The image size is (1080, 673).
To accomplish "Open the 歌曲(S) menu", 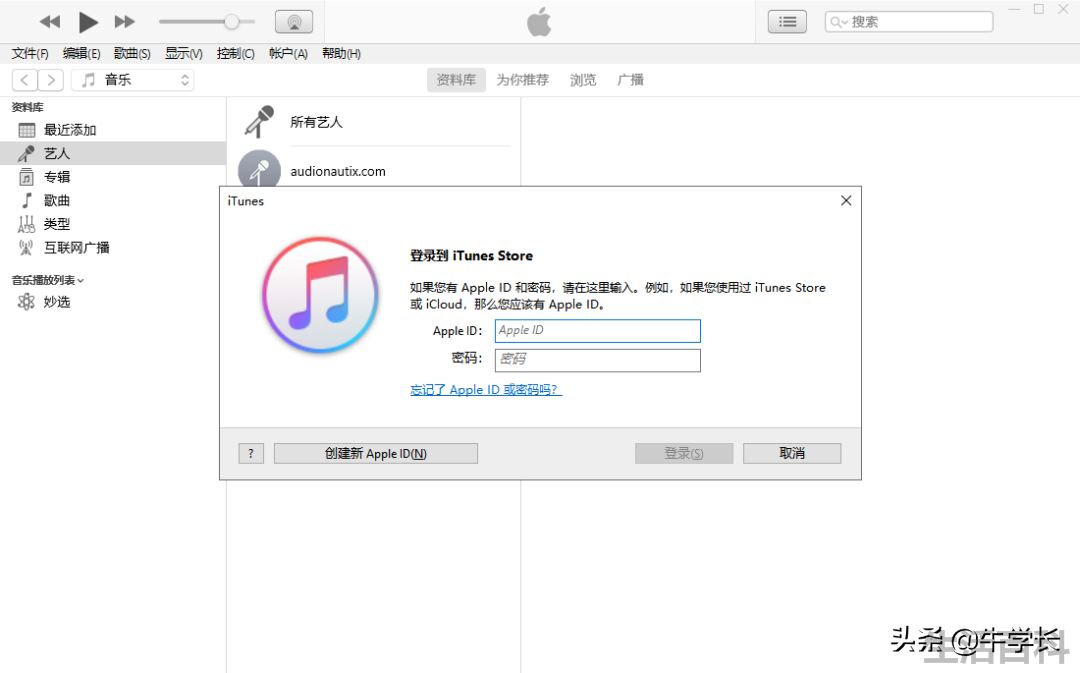I will pyautogui.click(x=132, y=54).
